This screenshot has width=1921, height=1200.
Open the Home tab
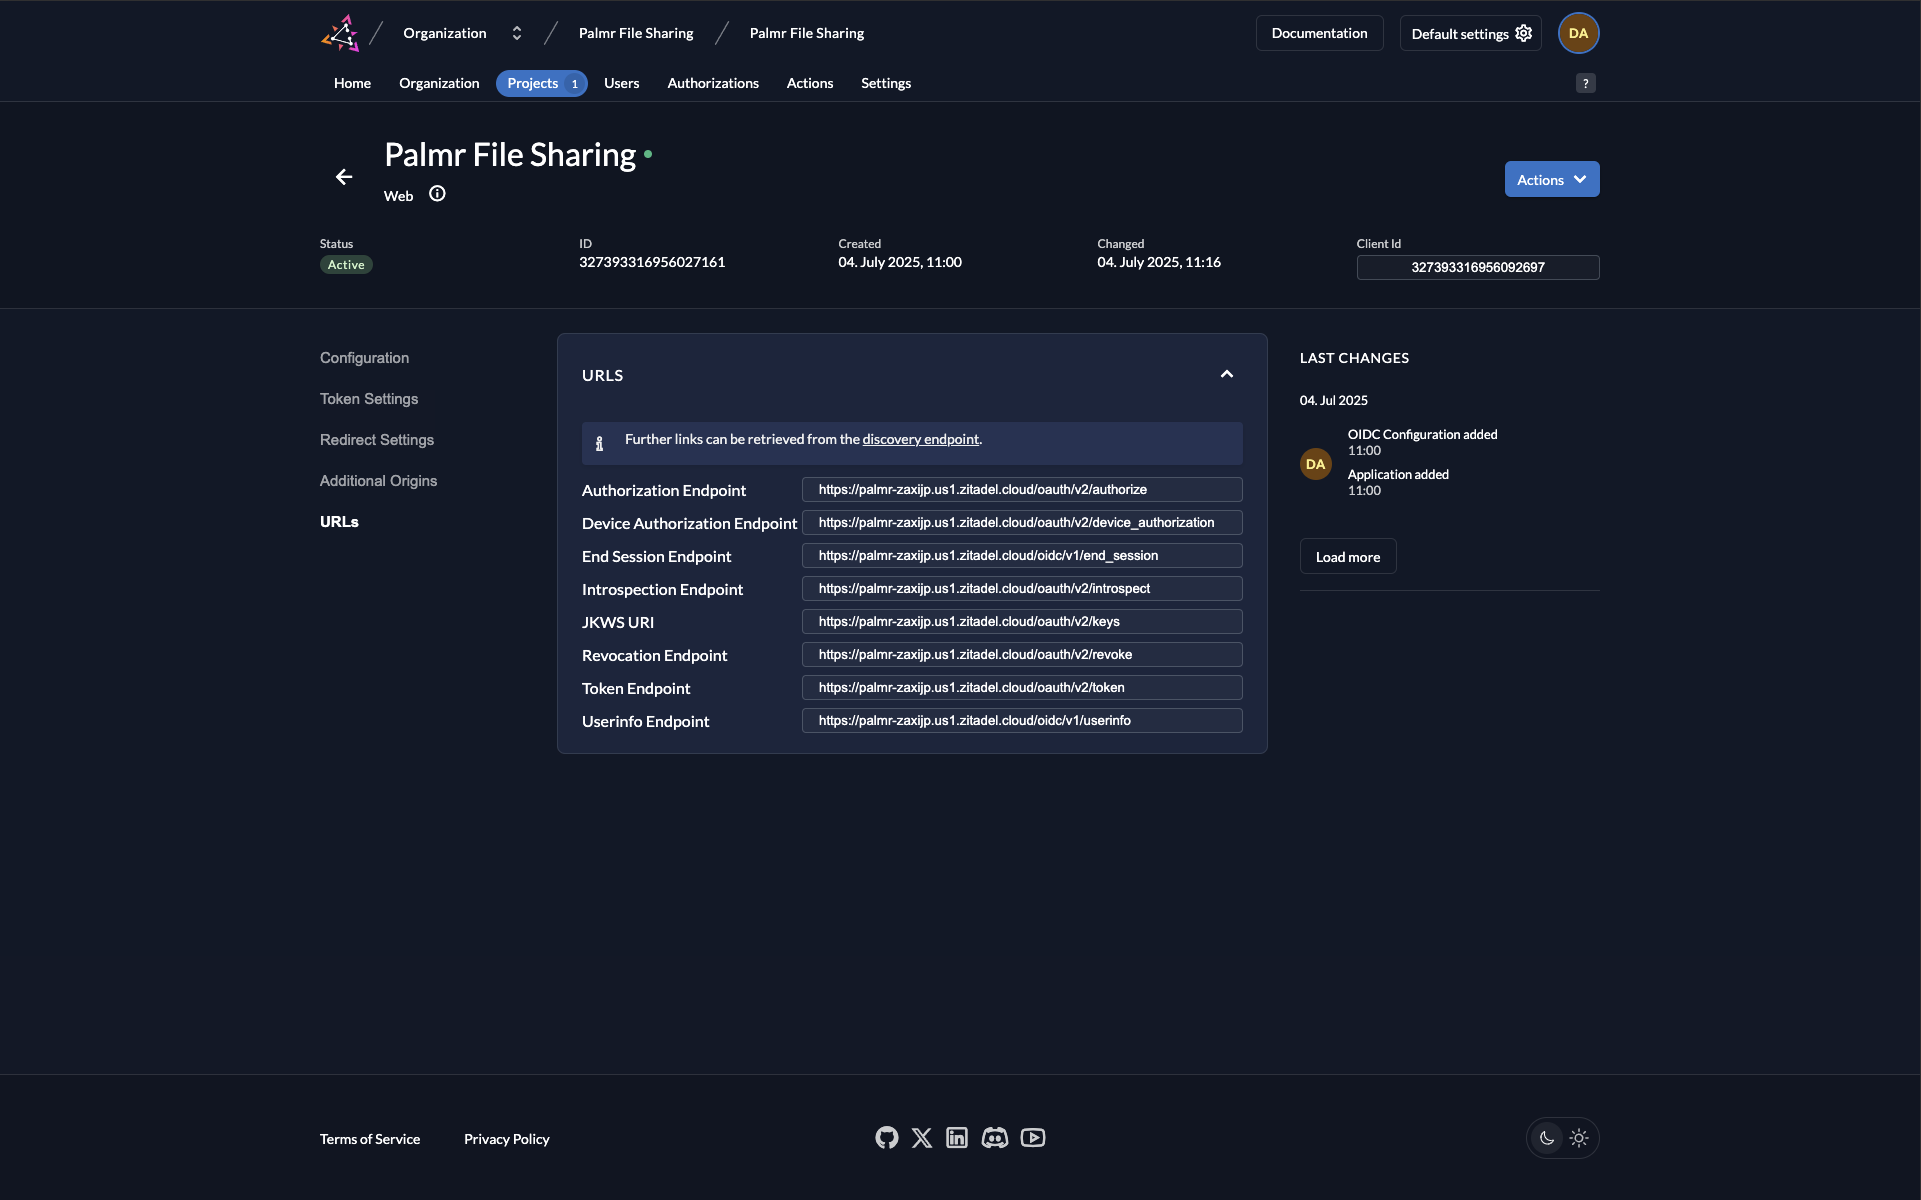[352, 83]
